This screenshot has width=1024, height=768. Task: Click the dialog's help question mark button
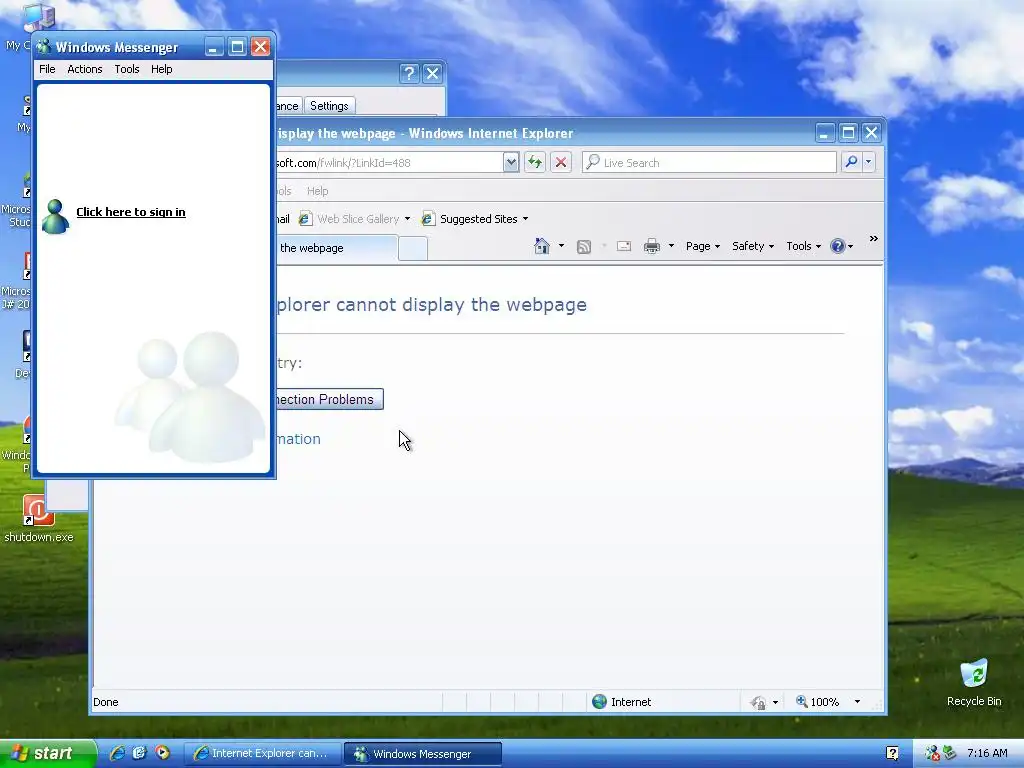coord(409,73)
